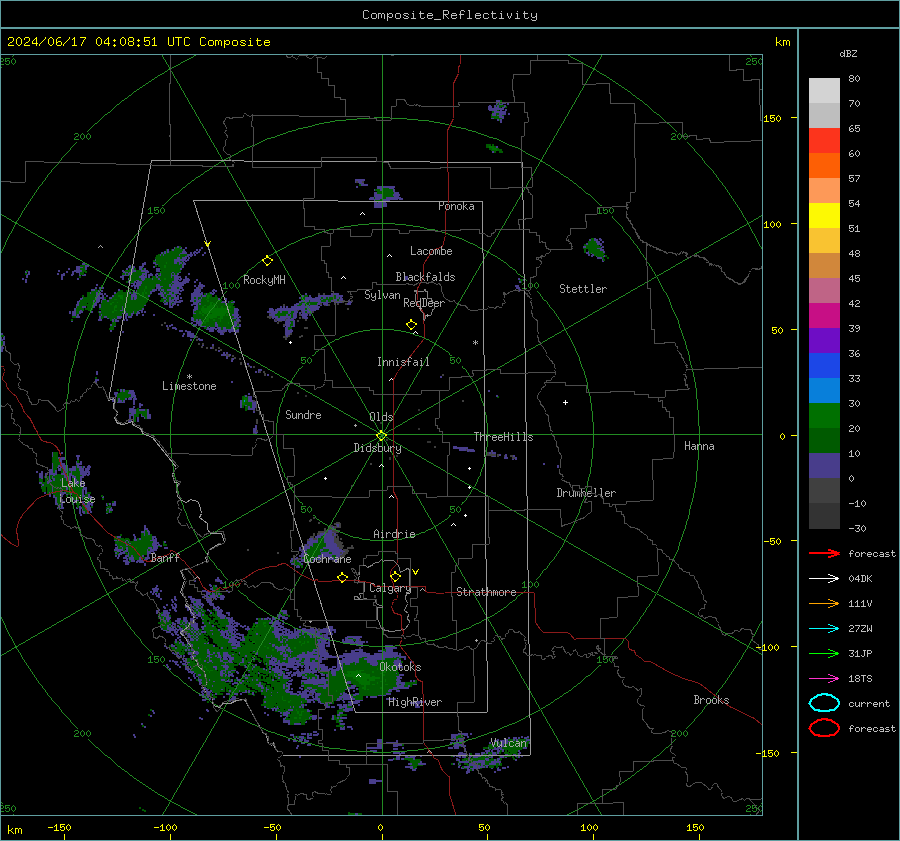This screenshot has width=900, height=841.
Task: Click the green radar echo over Okotoks
Action: click(367, 677)
